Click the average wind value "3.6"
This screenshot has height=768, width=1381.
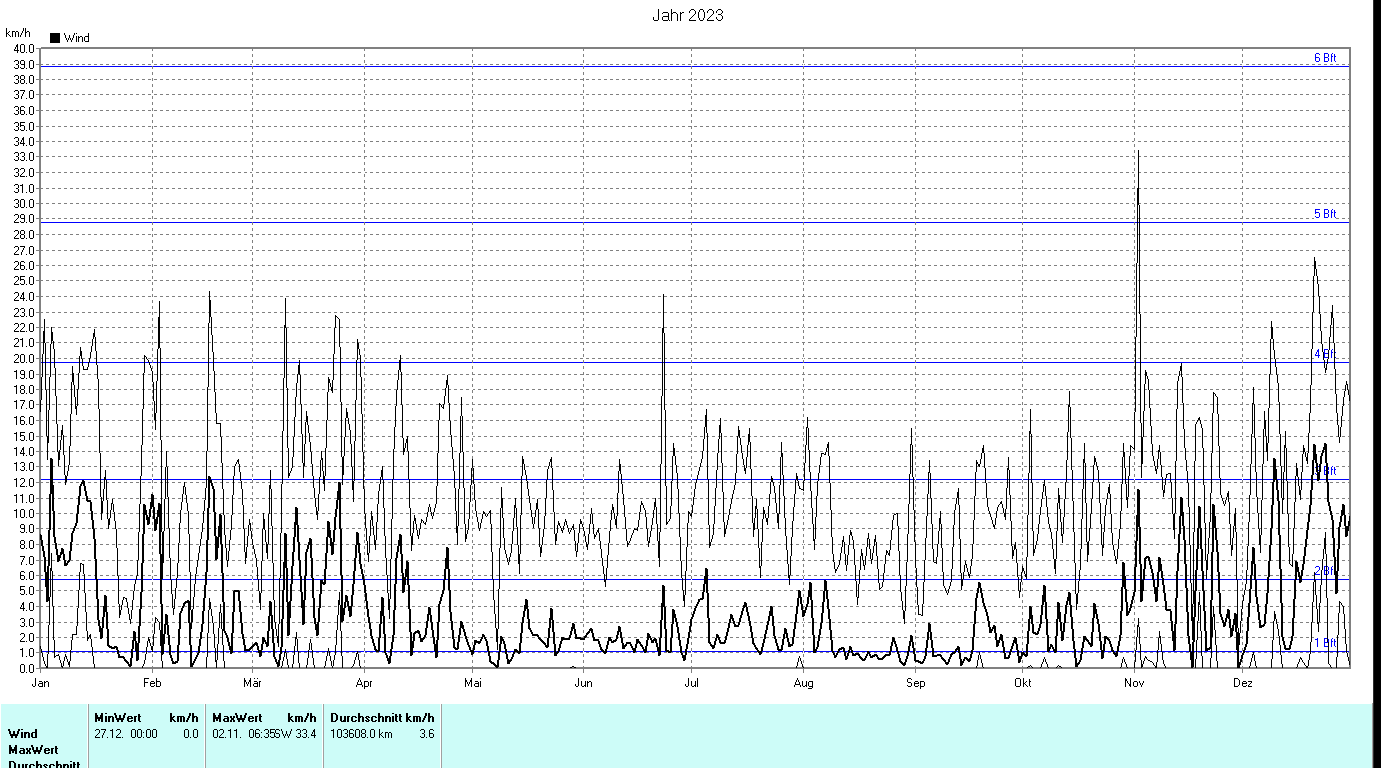[x=426, y=734]
